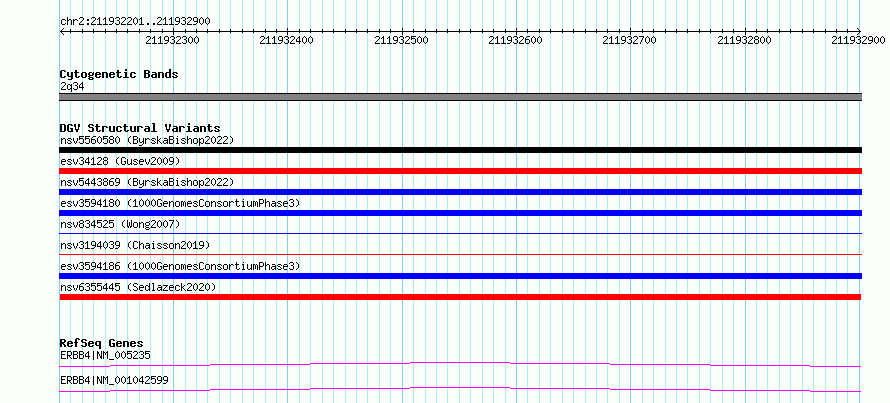Screen dimensions: 890x403
Task: Click the blue bar of esv3594186
Action: 460,276
